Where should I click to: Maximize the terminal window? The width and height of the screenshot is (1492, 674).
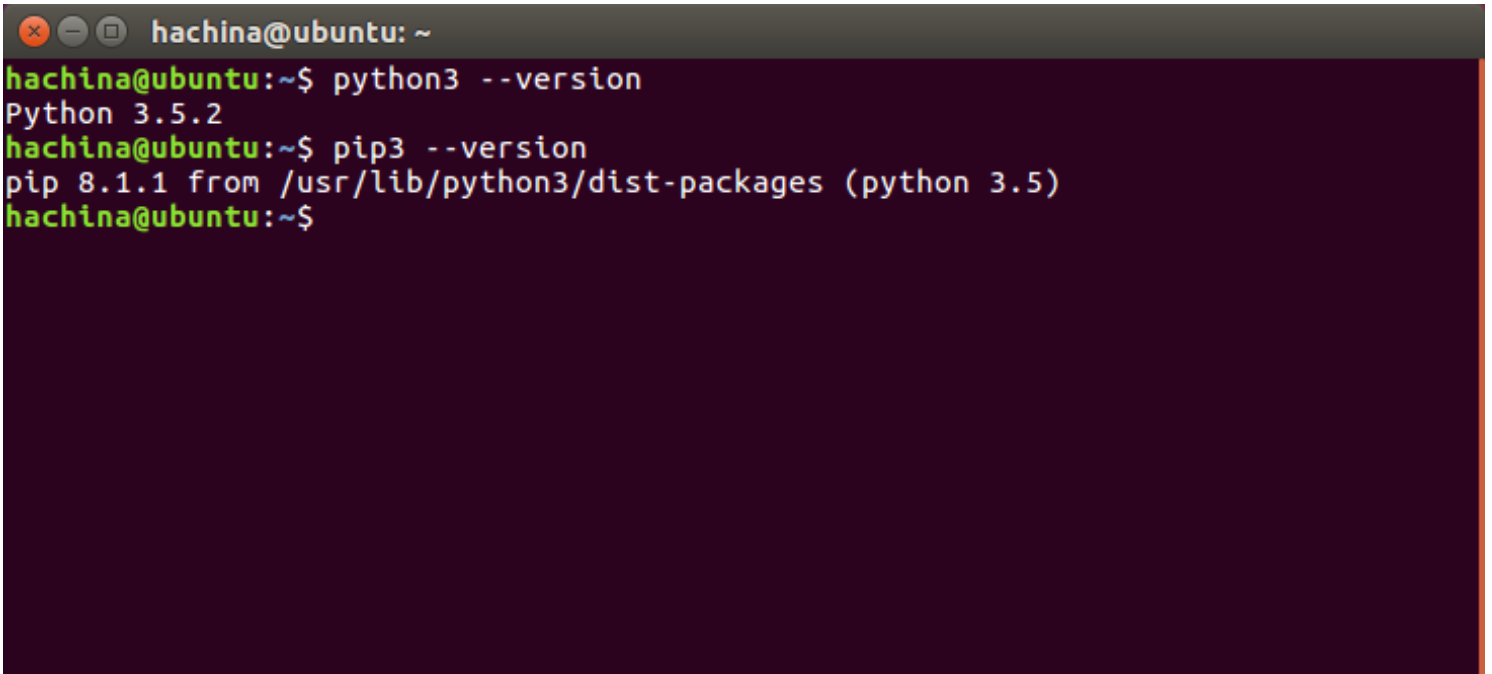click(x=111, y=32)
